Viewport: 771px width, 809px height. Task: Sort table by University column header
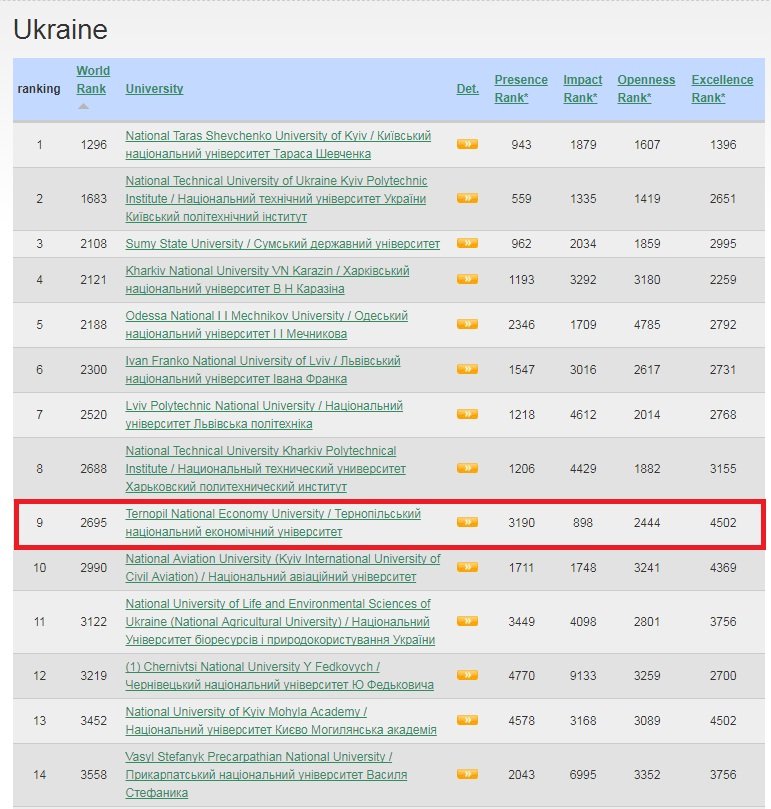coord(154,89)
